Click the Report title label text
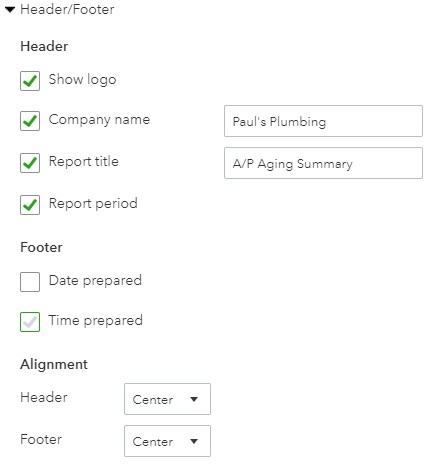Image resolution: width=432 pixels, height=470 pixels. click(x=84, y=161)
